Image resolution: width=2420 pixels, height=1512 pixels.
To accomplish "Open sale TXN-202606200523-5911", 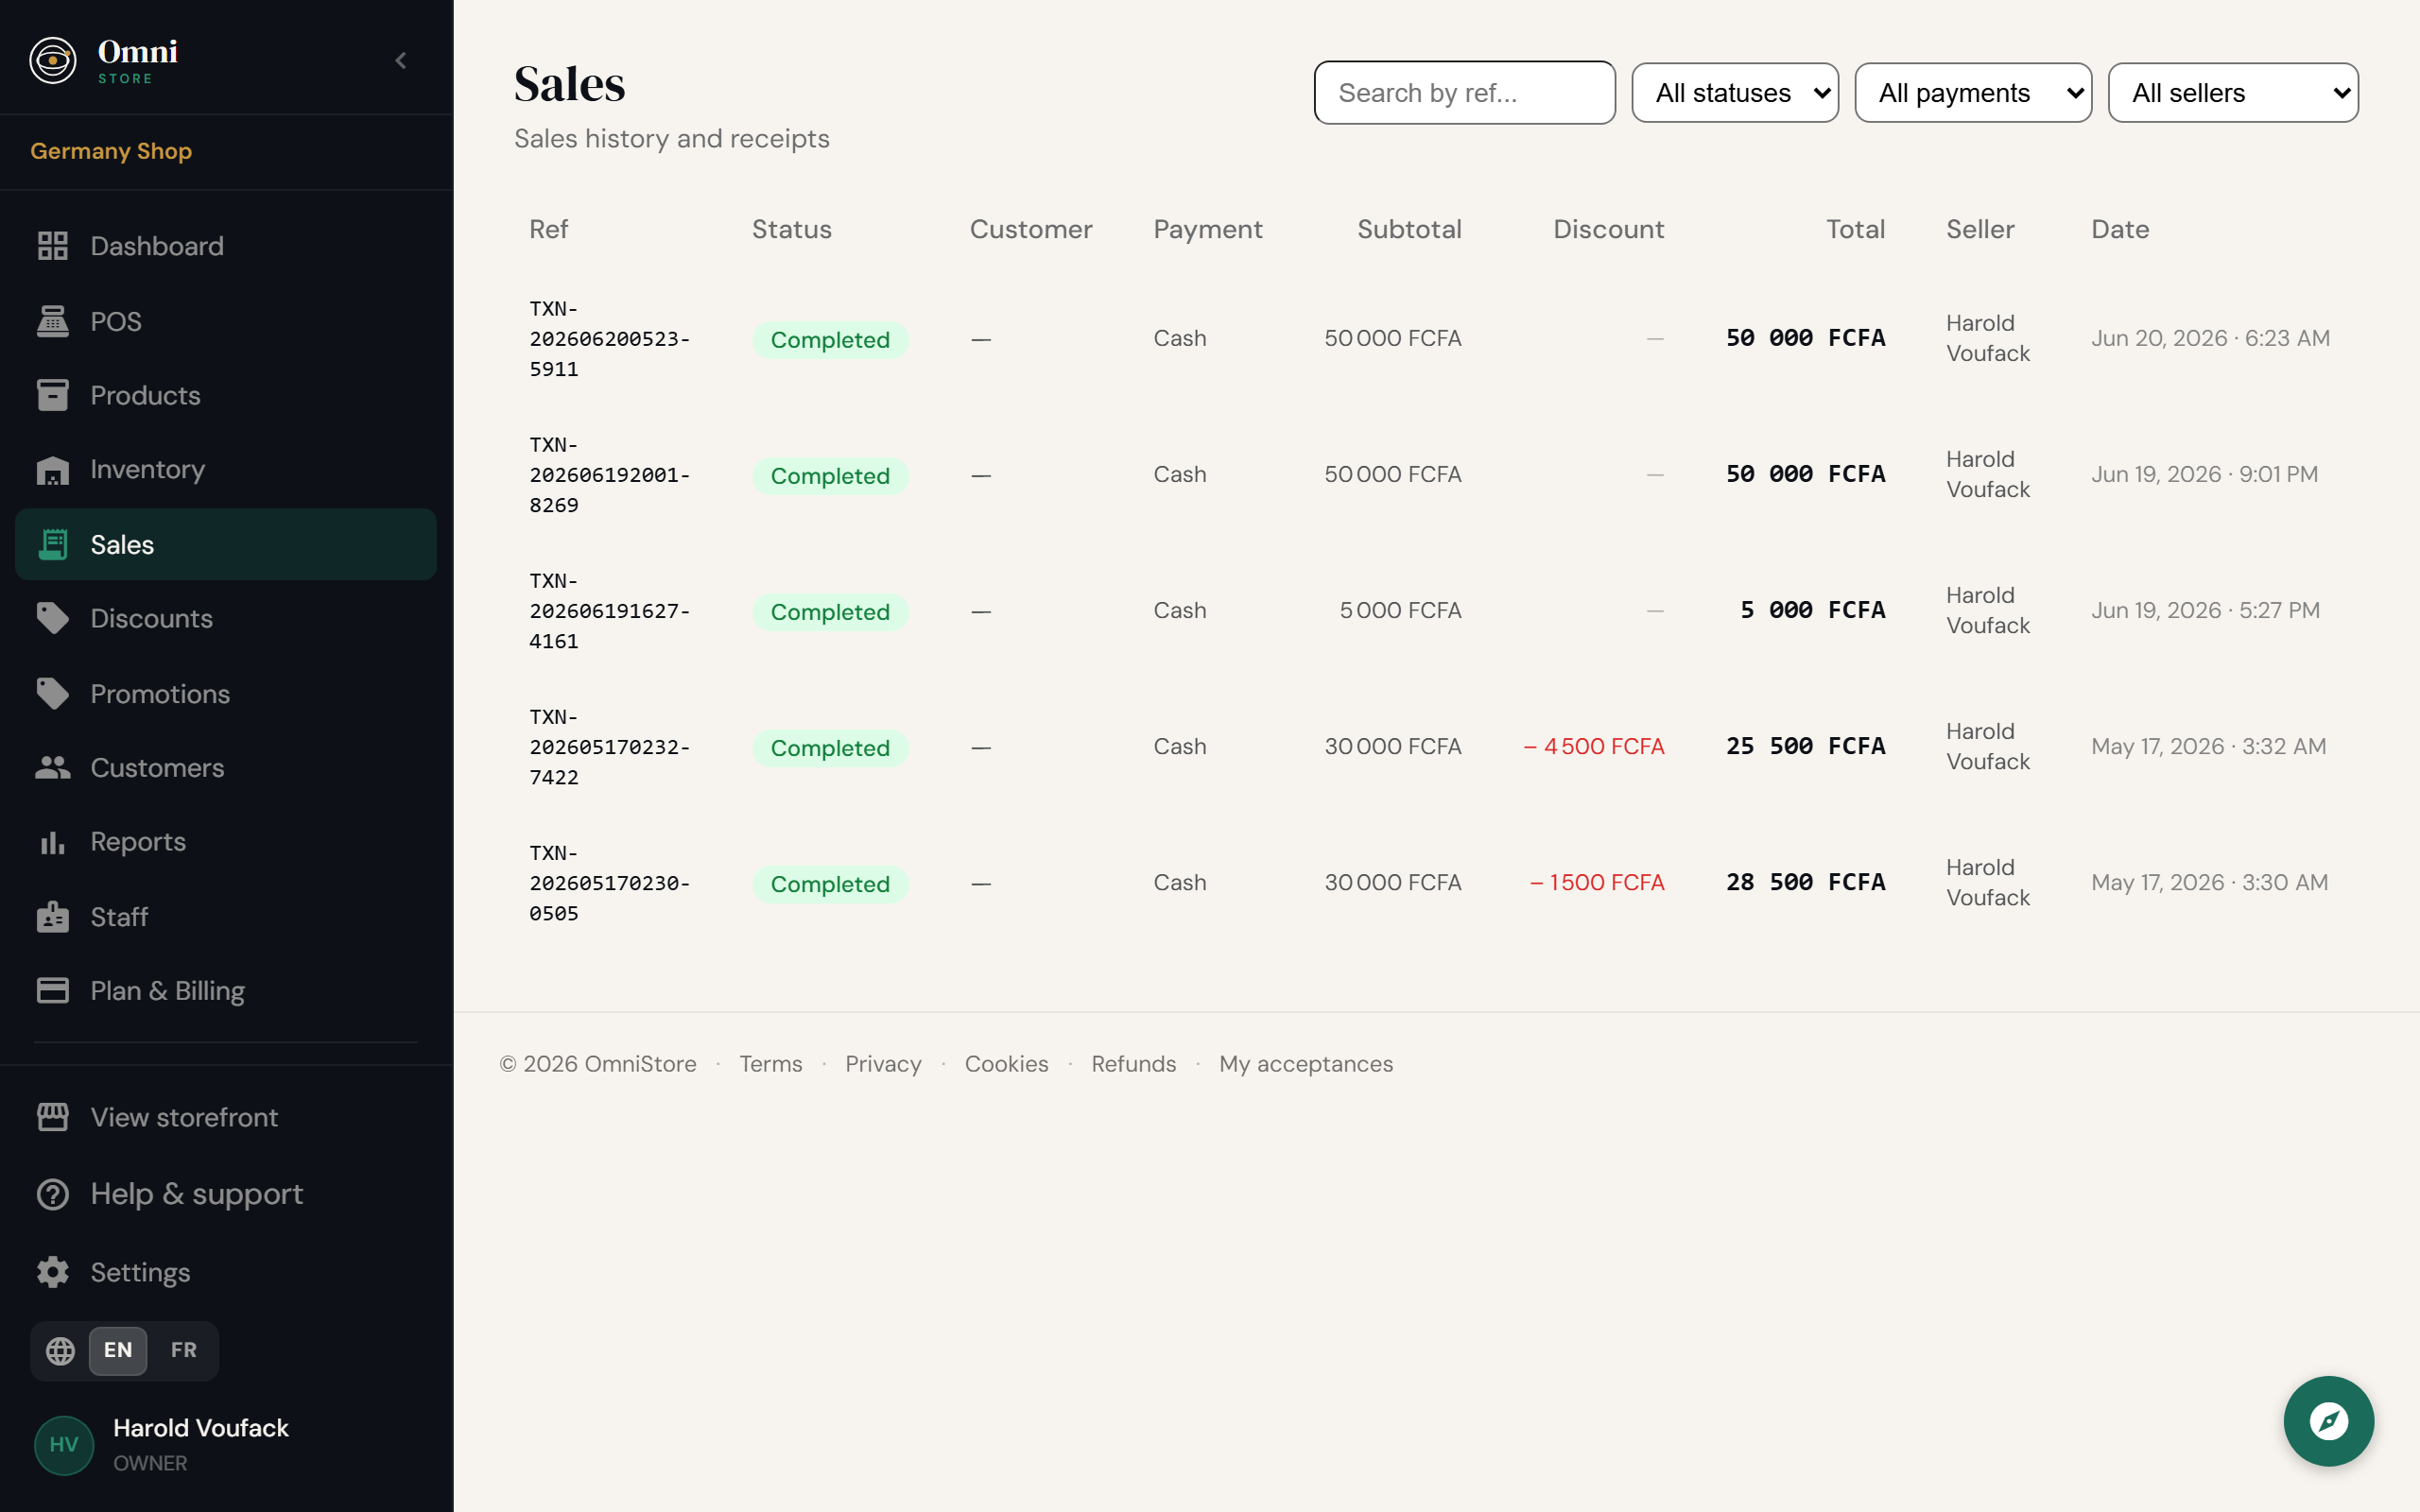I will (609, 339).
